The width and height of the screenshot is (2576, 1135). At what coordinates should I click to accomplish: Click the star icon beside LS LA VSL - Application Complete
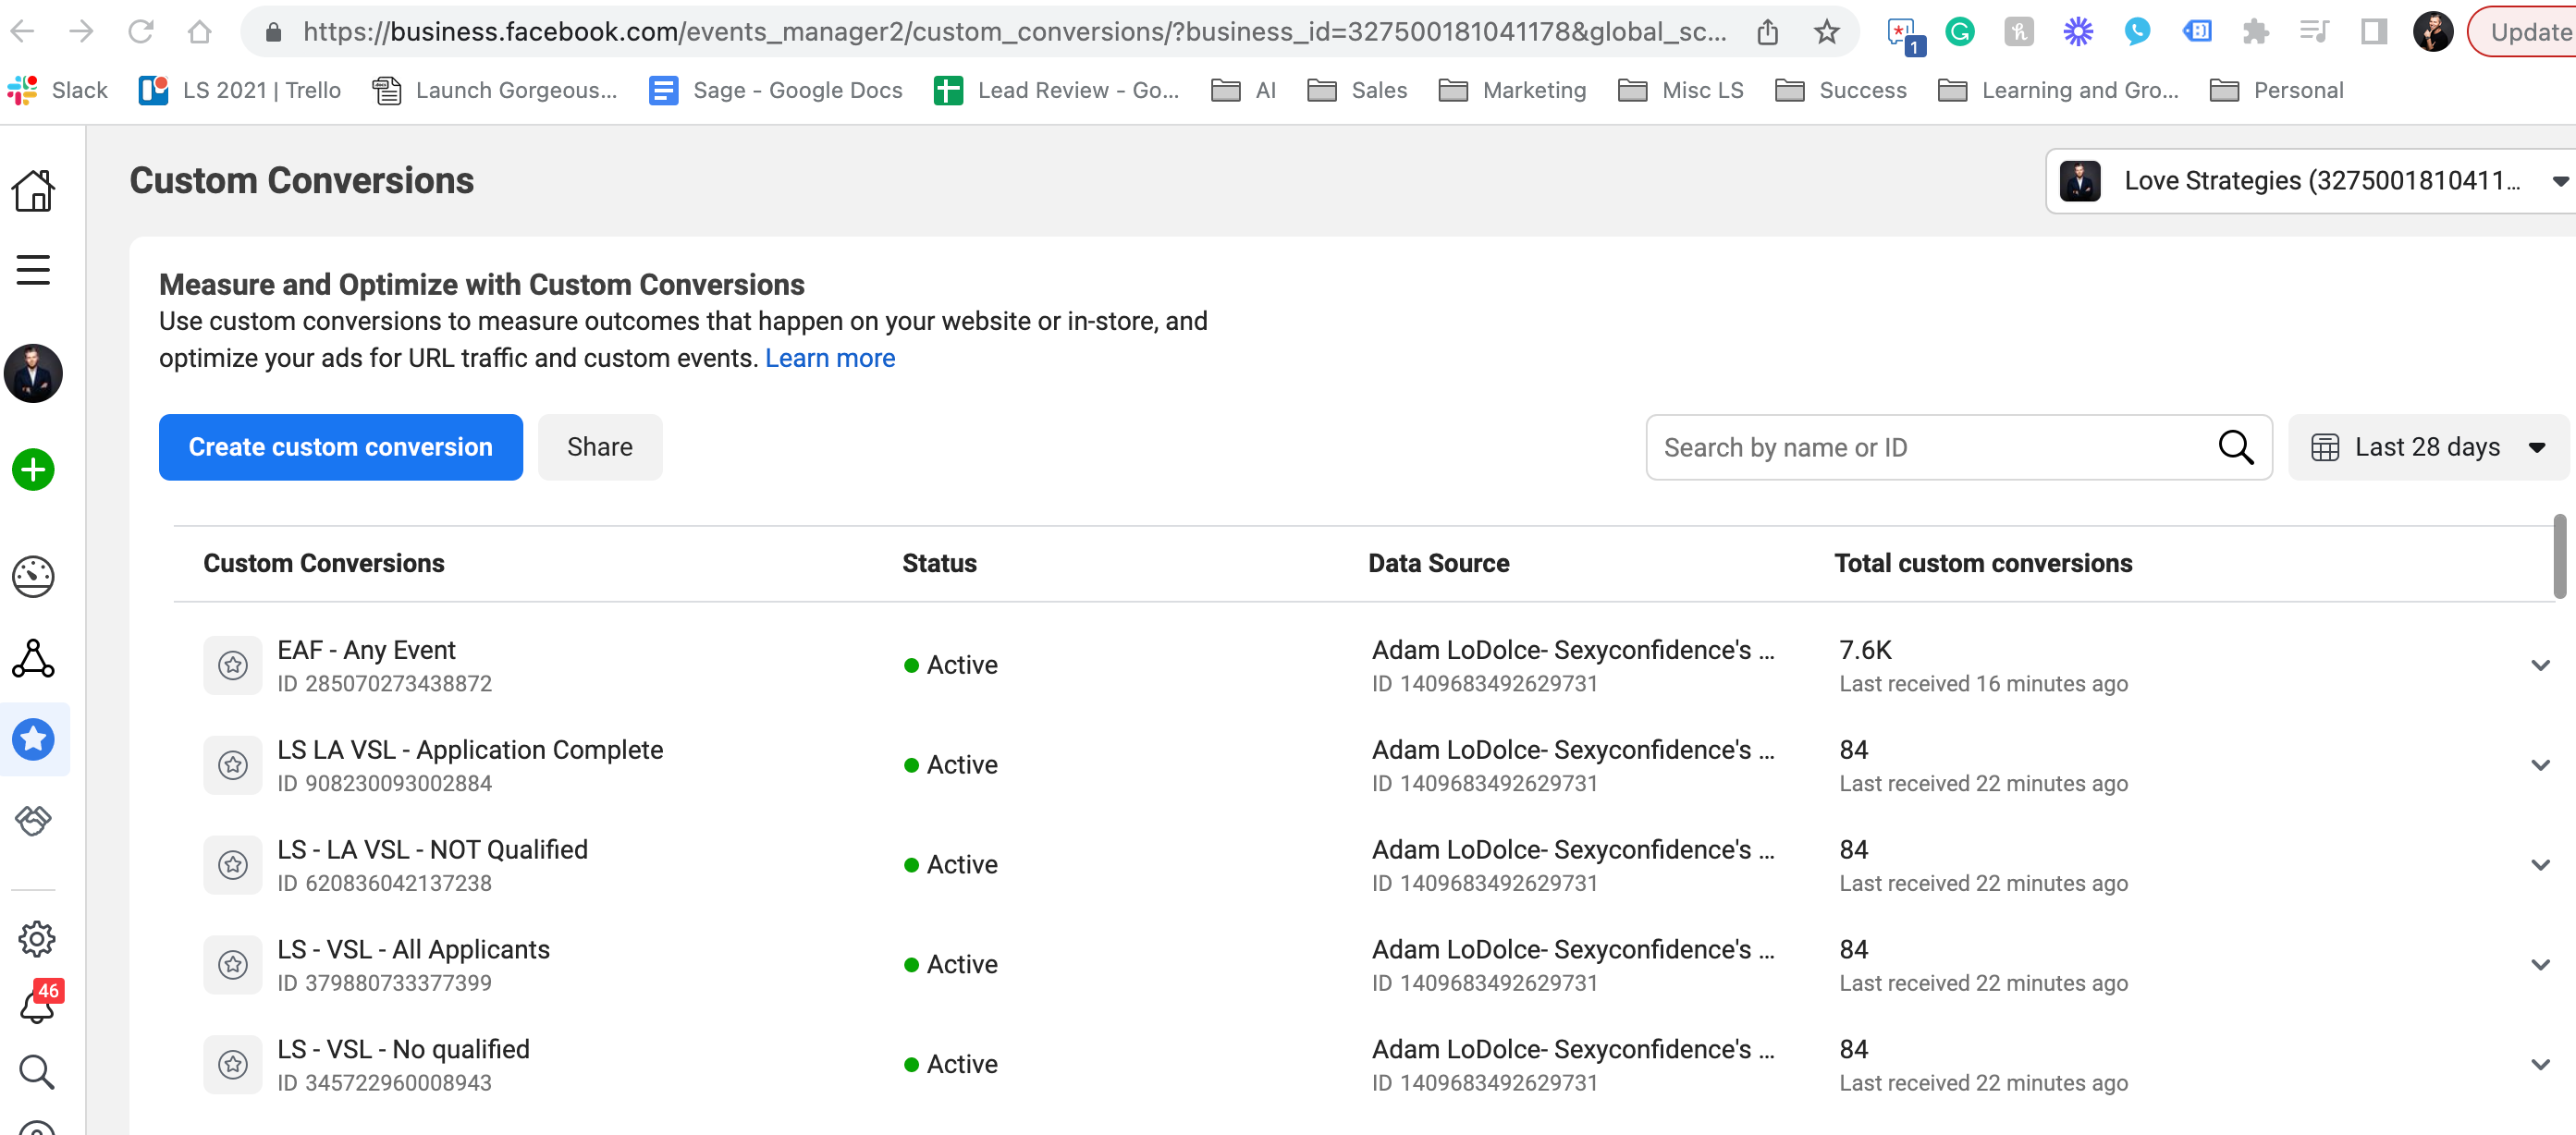pos(233,765)
